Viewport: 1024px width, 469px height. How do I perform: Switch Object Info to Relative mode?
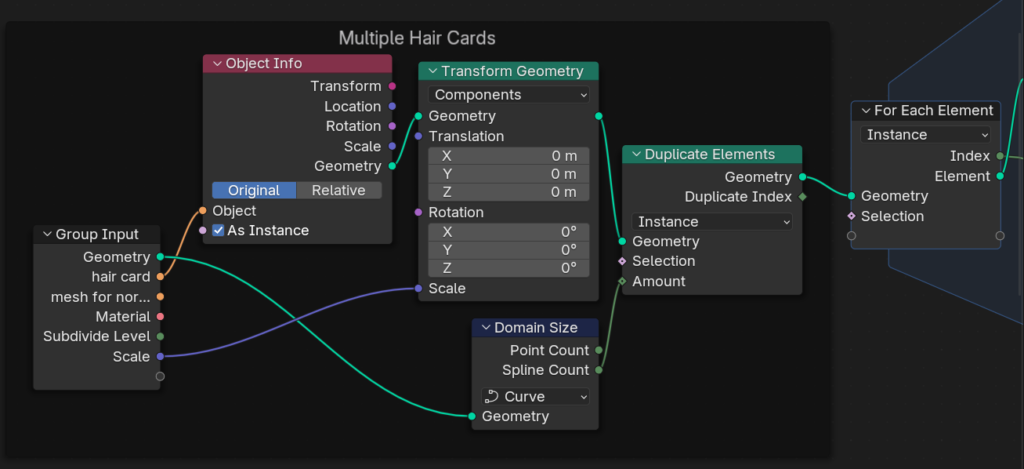pyautogui.click(x=338, y=190)
